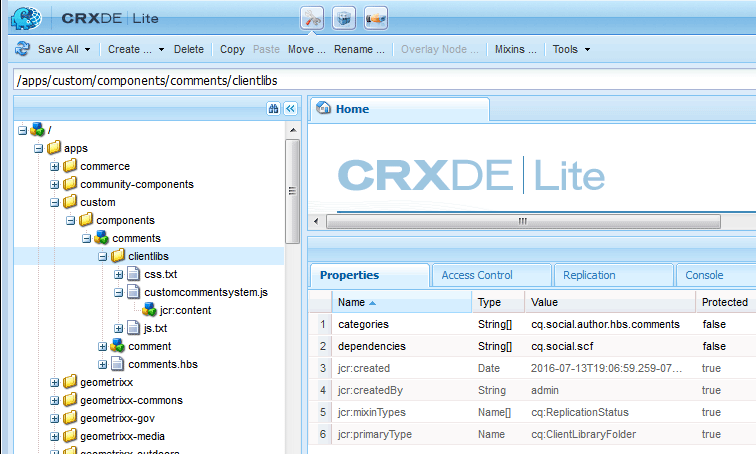Click the js.txt file icon

coord(134,328)
